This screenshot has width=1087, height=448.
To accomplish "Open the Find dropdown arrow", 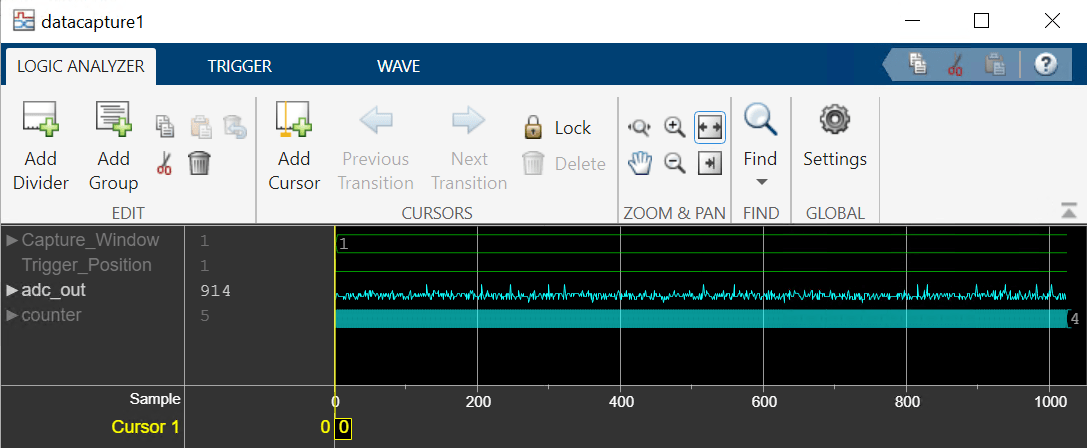I will pyautogui.click(x=760, y=182).
